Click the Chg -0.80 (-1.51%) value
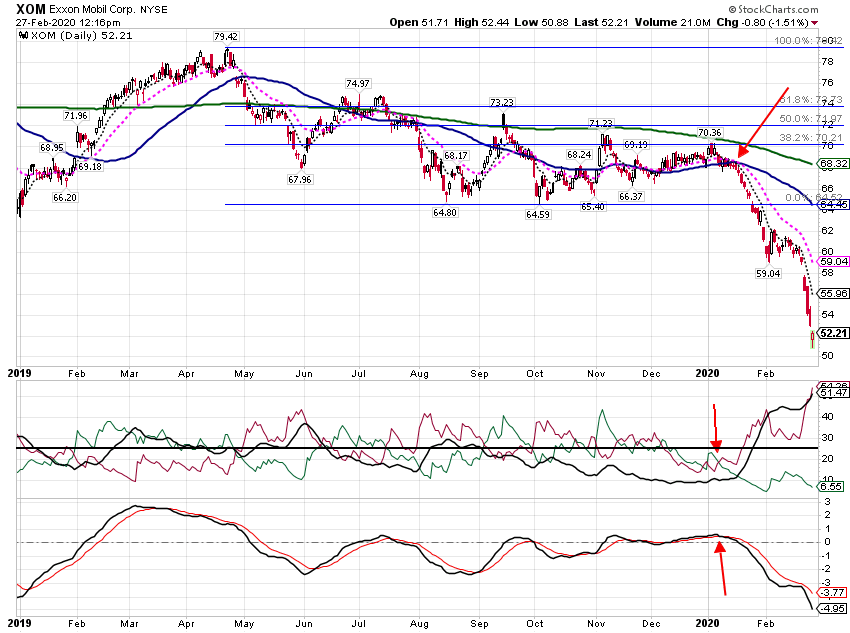 [x=763, y=23]
